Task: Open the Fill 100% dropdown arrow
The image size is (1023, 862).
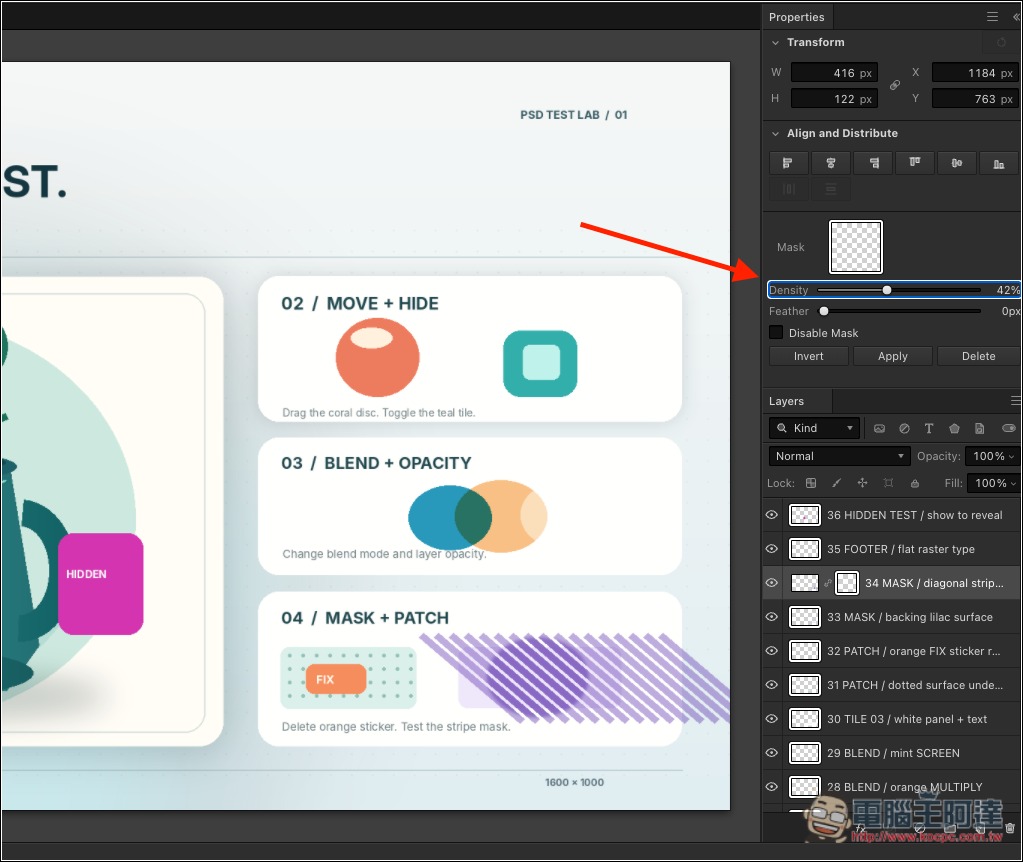Action: coord(1013,484)
